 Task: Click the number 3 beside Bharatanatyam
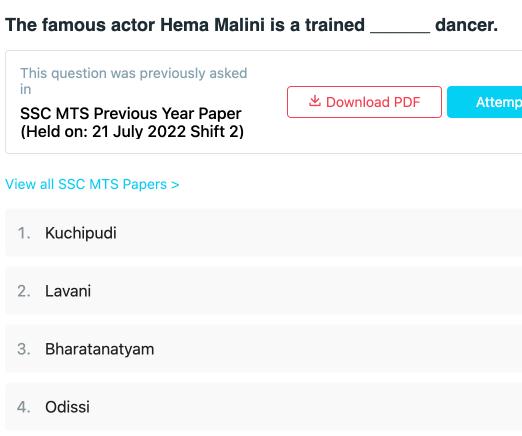click(x=24, y=349)
